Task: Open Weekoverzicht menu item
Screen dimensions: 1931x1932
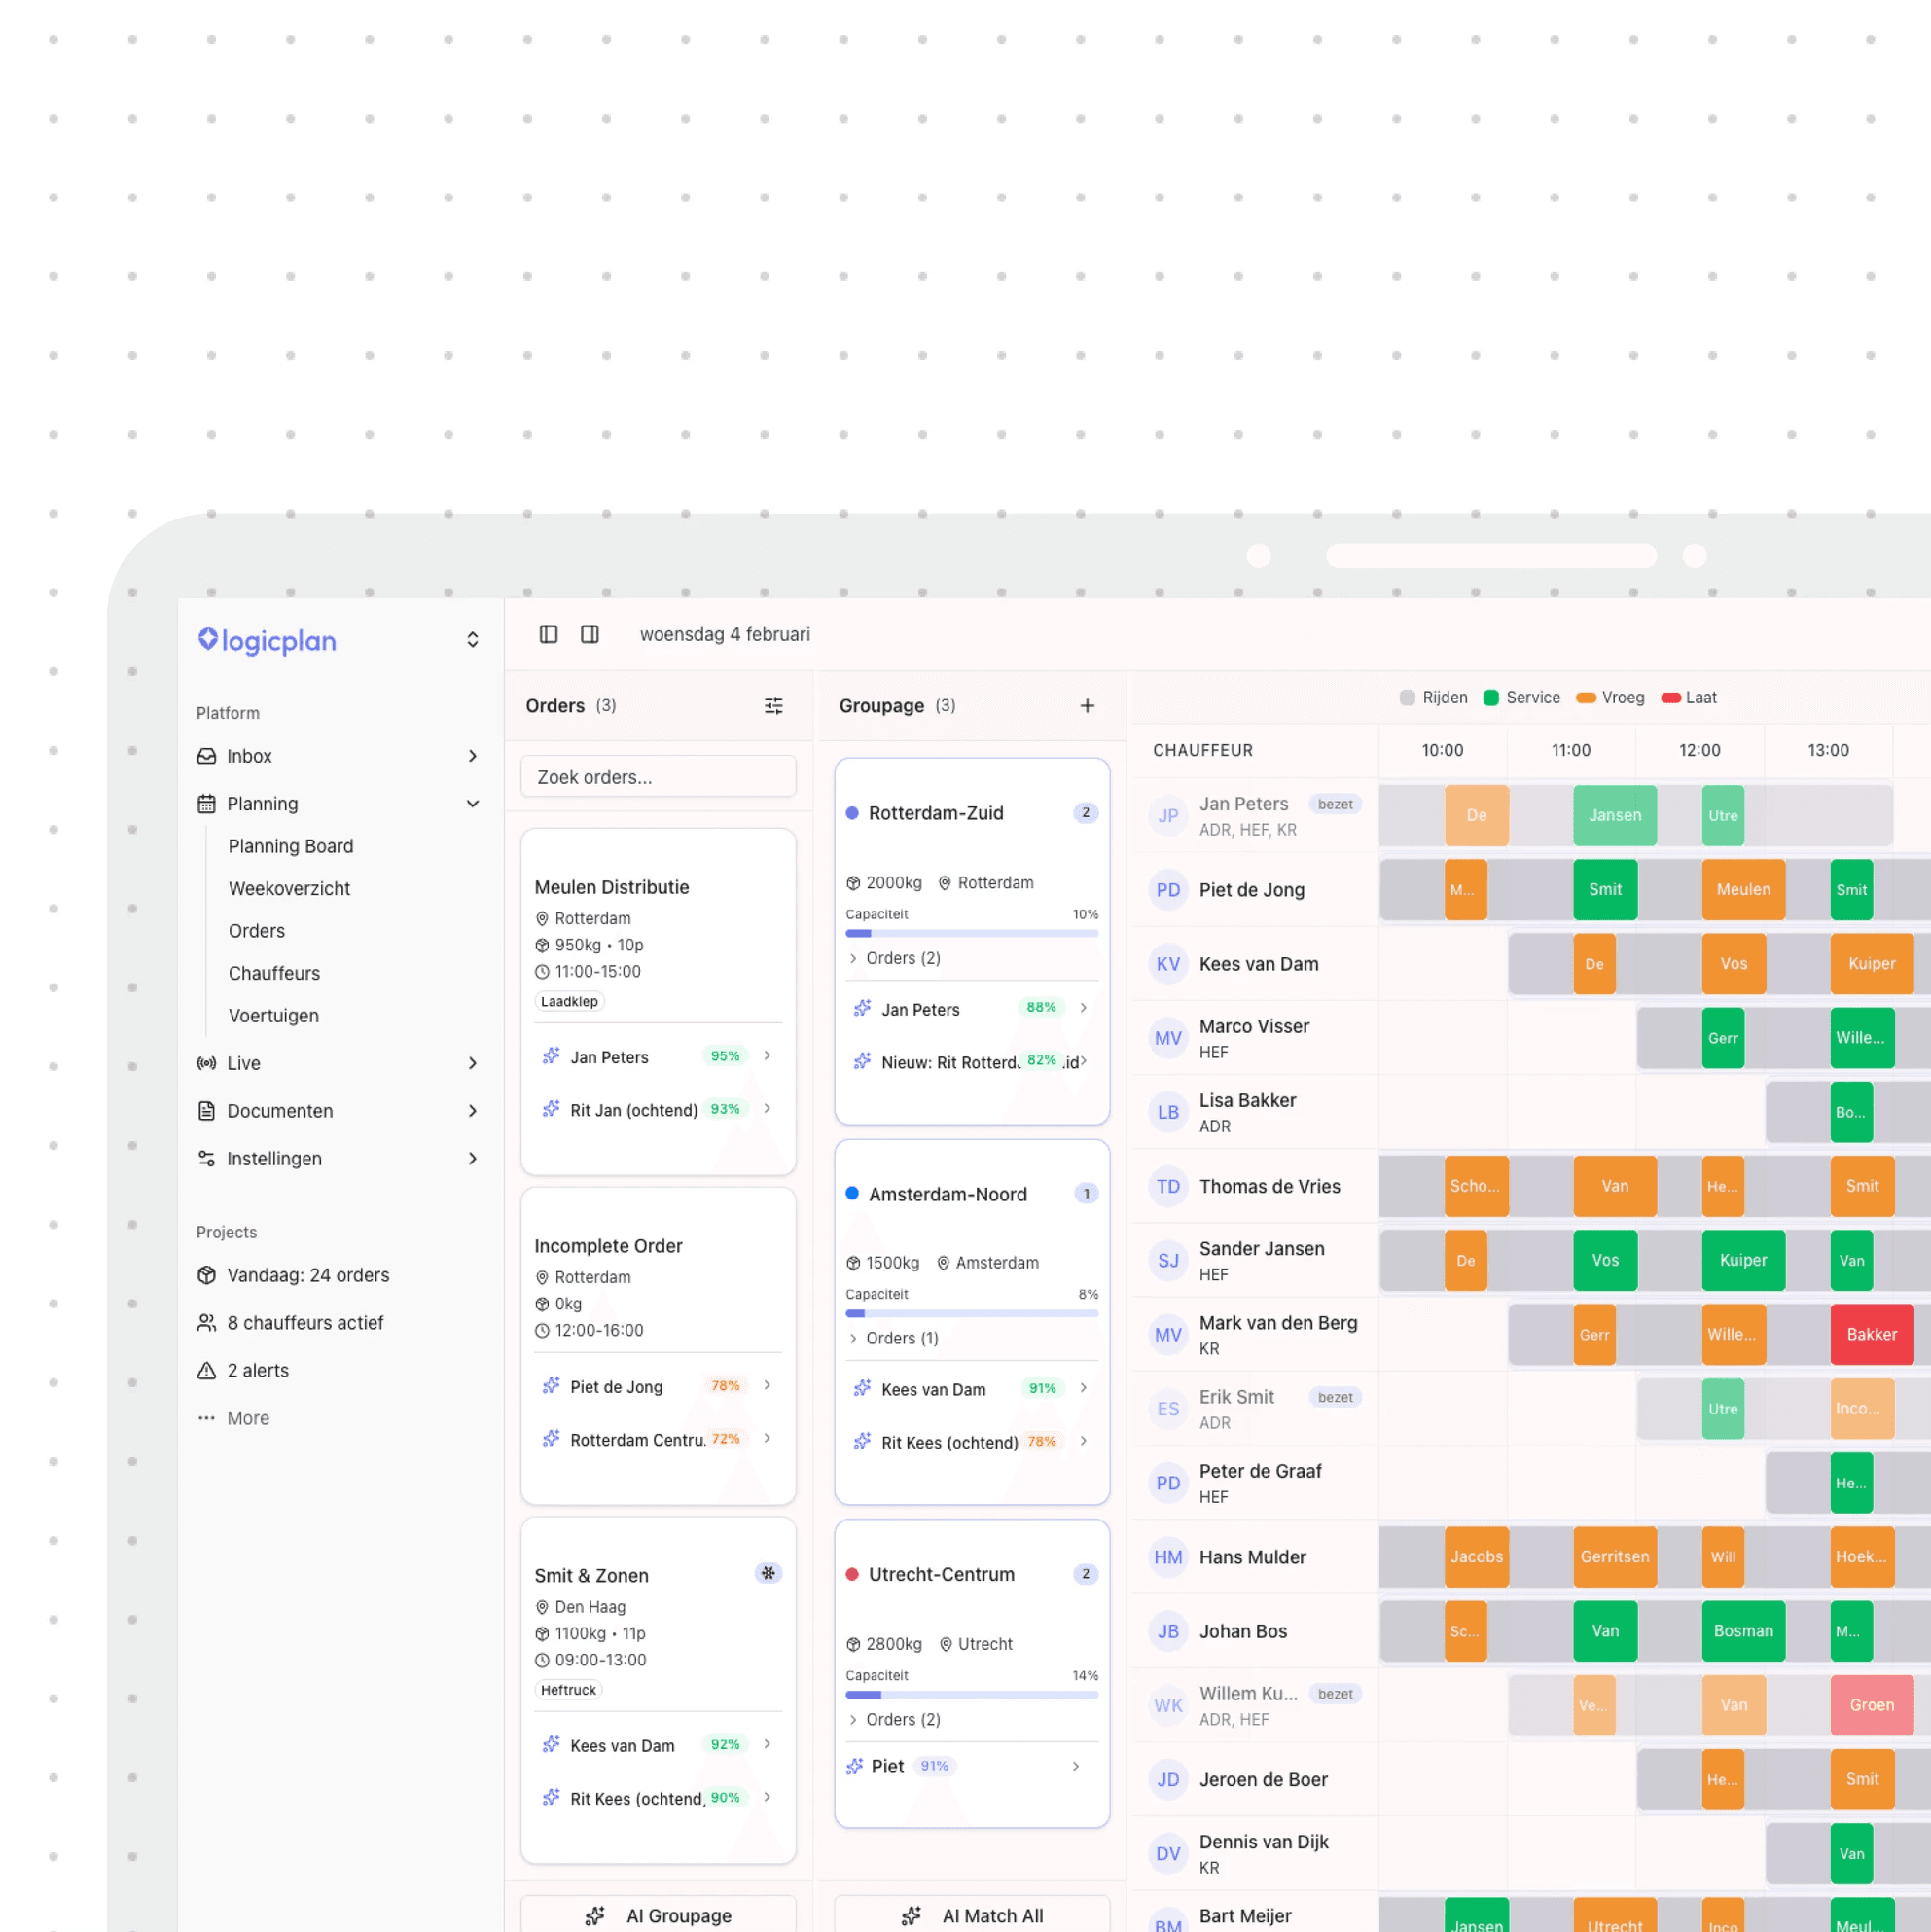Action: pyautogui.click(x=289, y=889)
